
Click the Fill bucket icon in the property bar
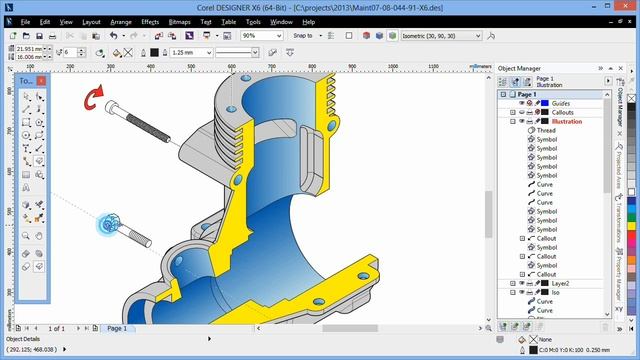pos(117,53)
